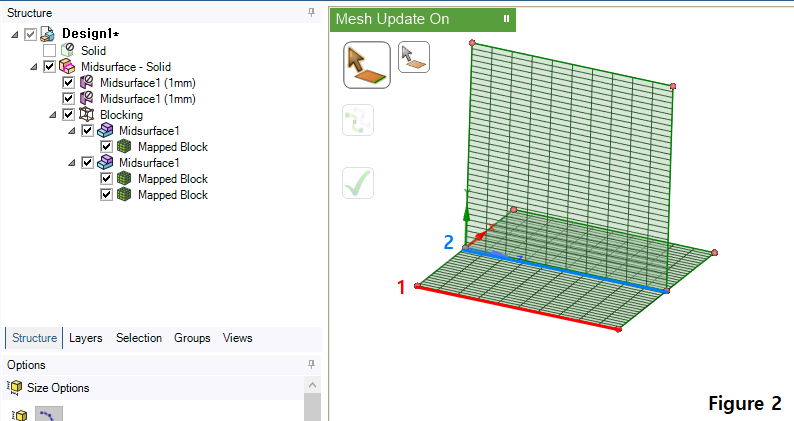Open the Views tab

(237, 338)
